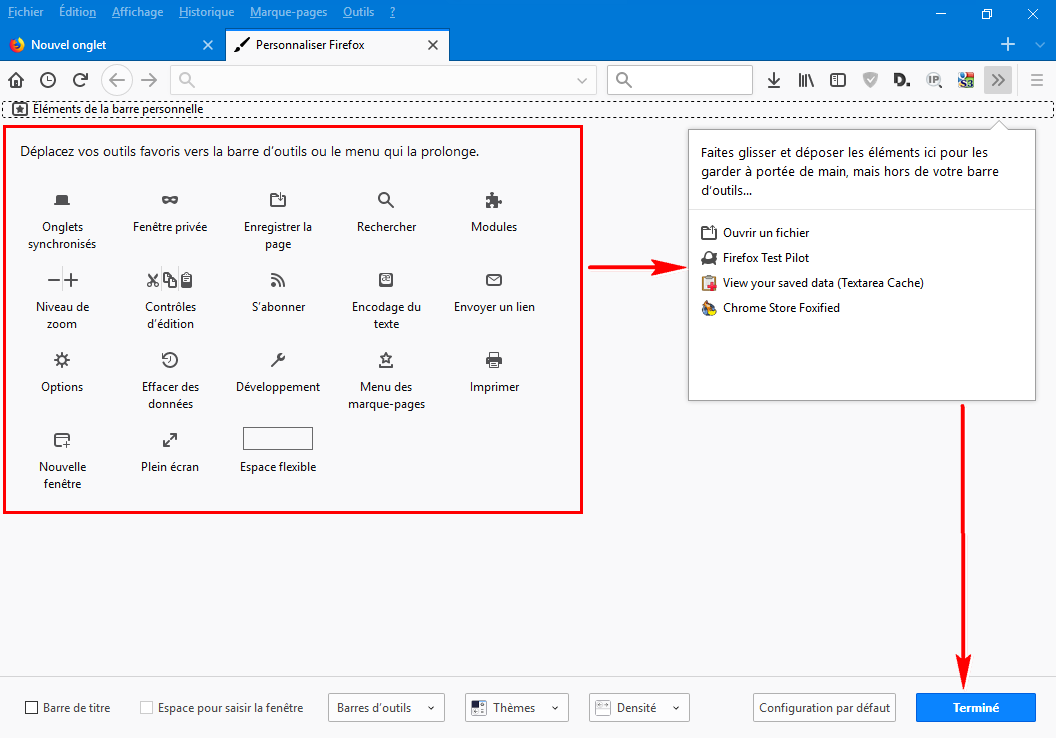Enable the Barre de titre checkbox
The width and height of the screenshot is (1056, 738).
pos(31,708)
